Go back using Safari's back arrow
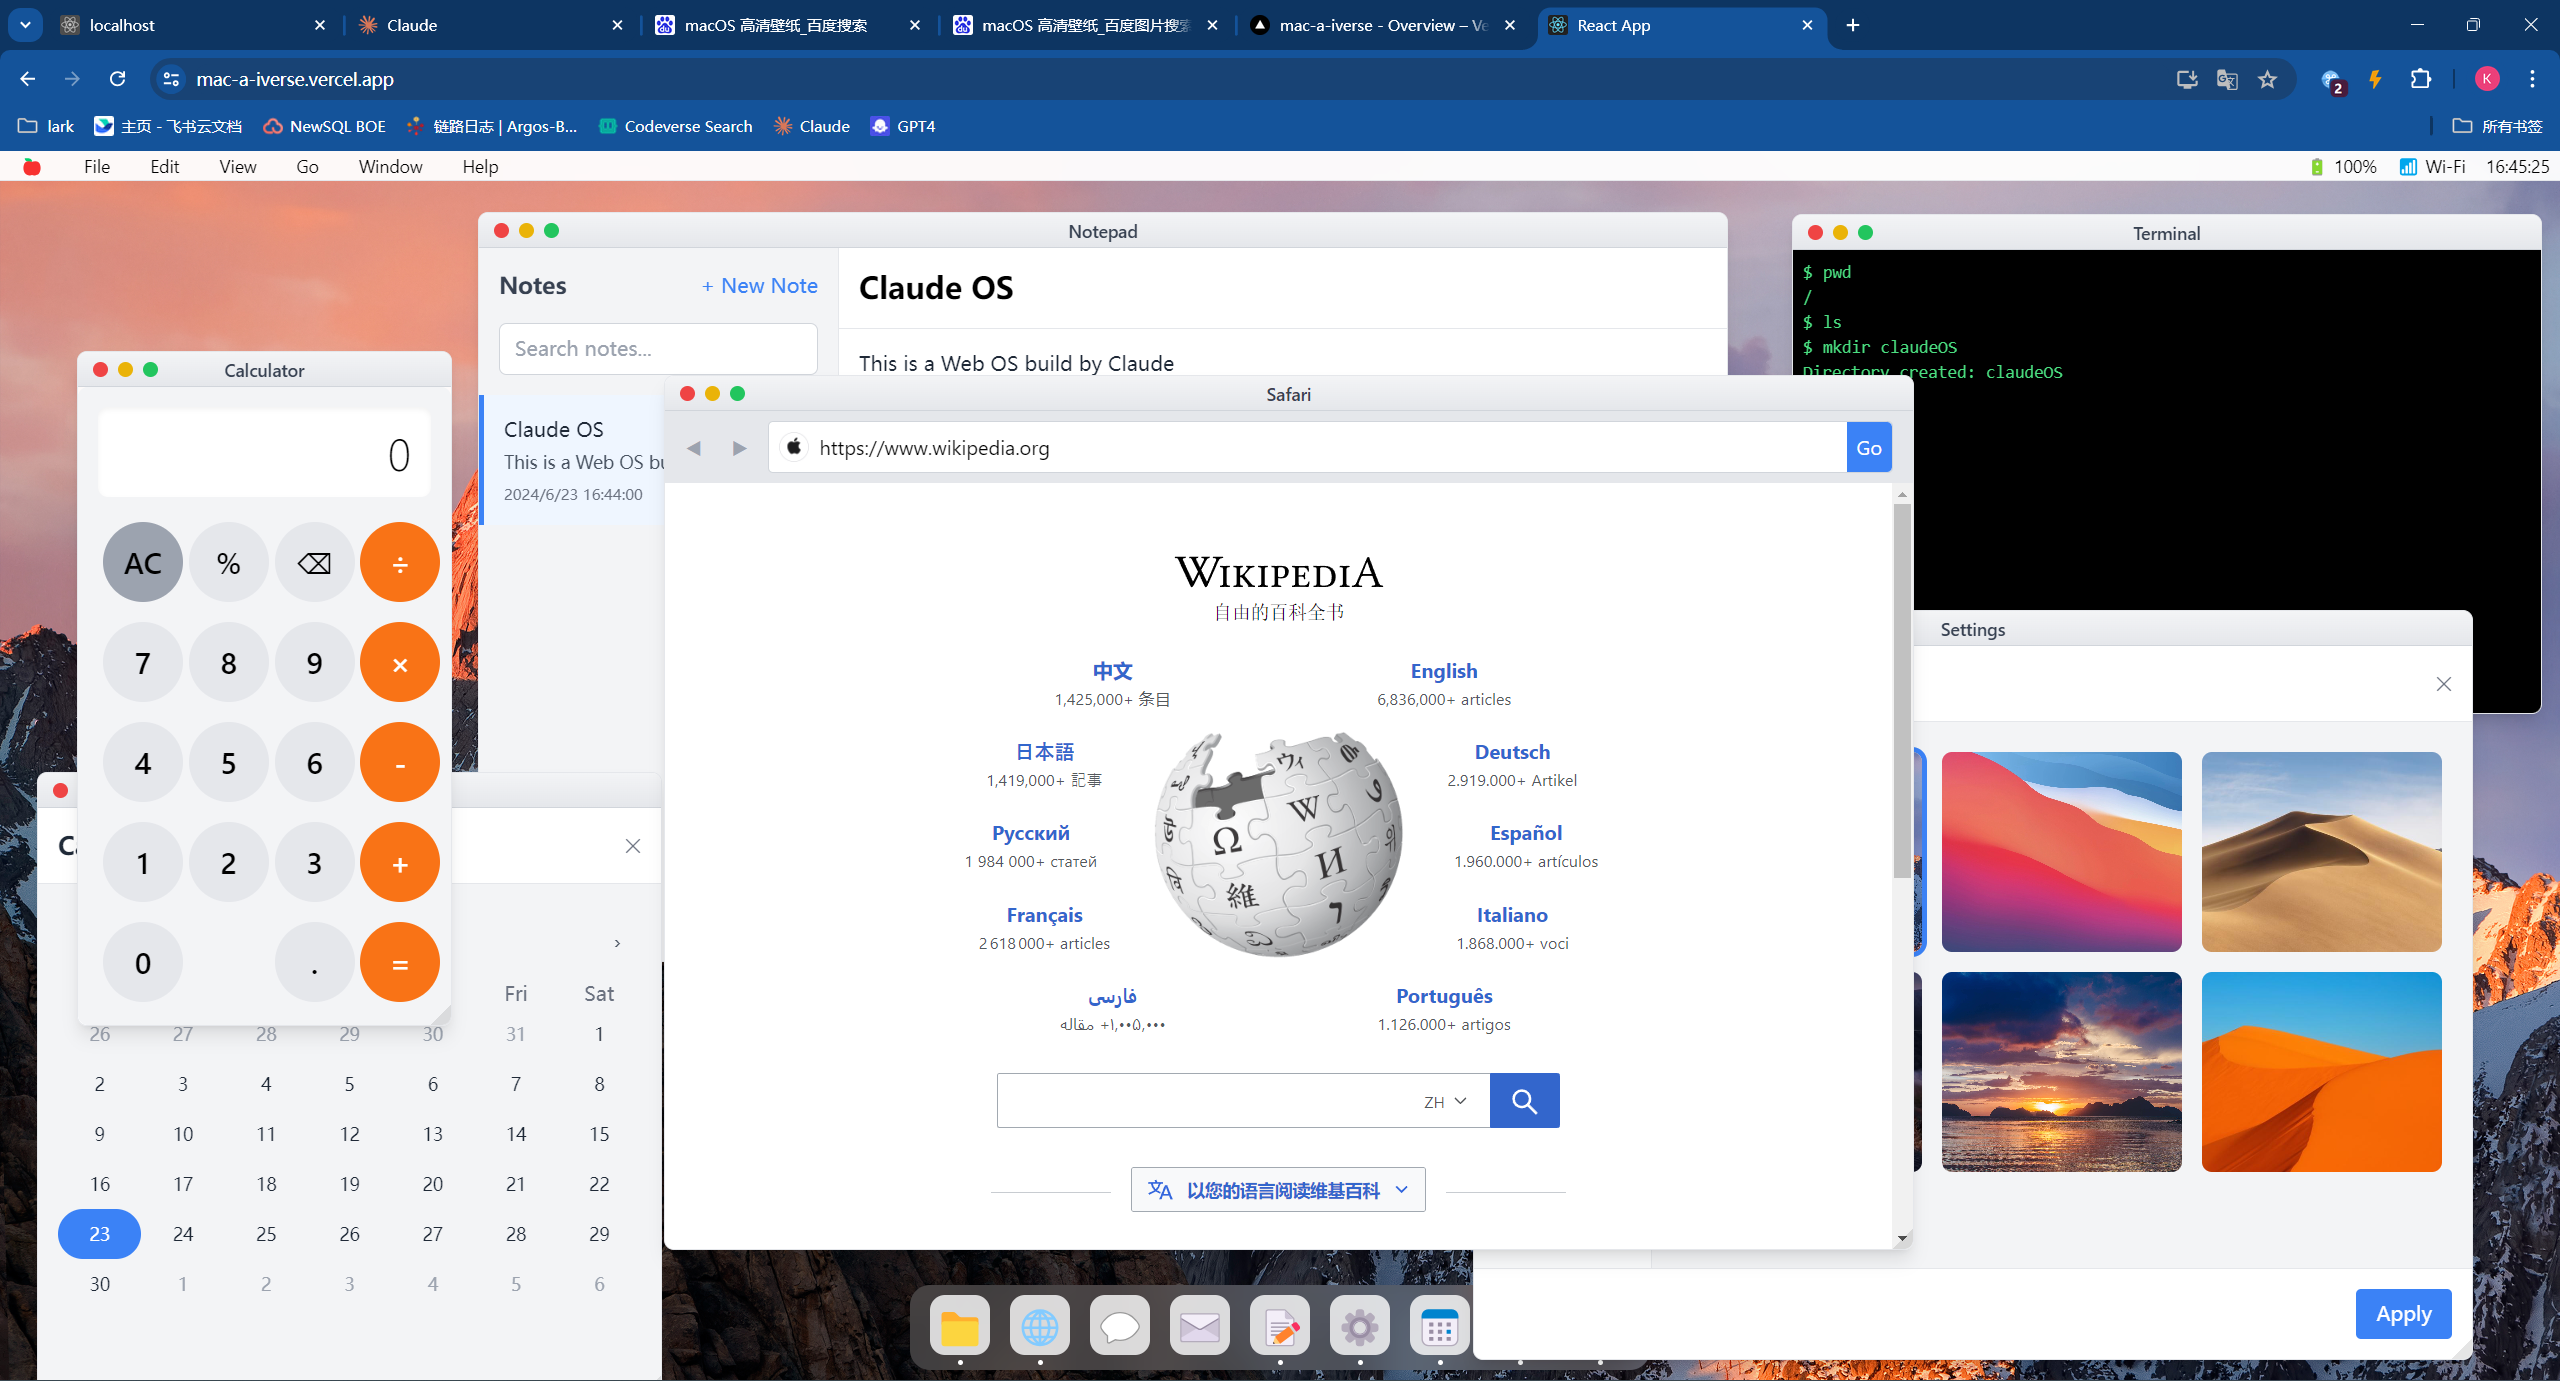2560x1381 pixels. tap(694, 448)
